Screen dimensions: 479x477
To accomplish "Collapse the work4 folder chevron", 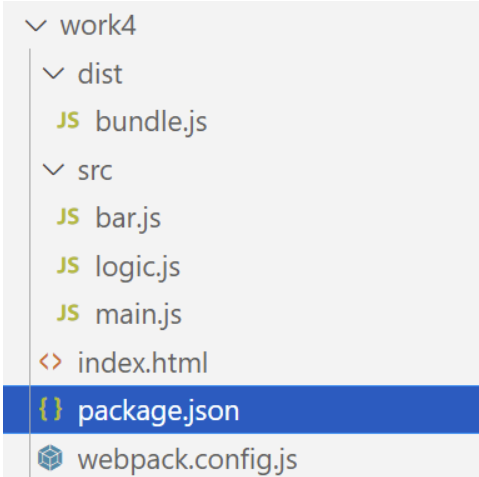I will pos(36,26).
